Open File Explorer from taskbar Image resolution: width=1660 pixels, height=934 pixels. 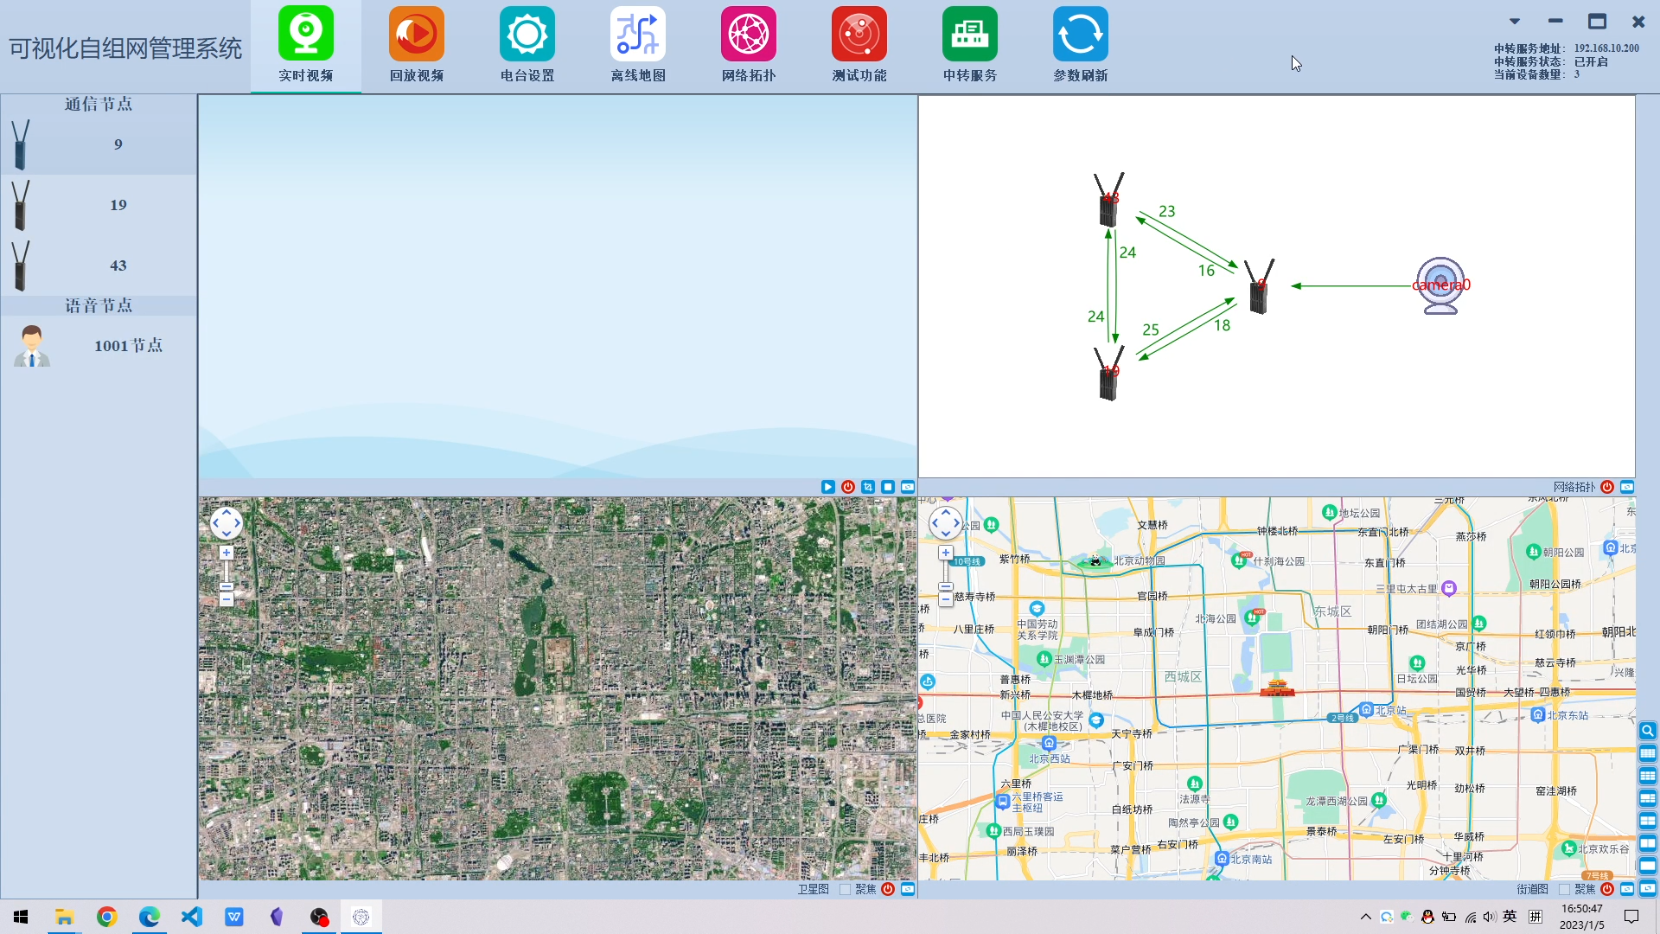tap(64, 917)
